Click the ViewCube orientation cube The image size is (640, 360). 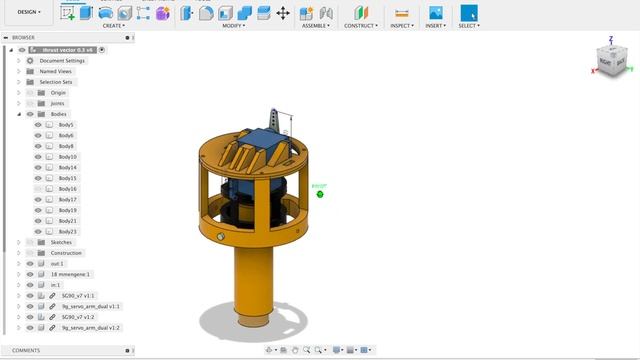(612, 61)
